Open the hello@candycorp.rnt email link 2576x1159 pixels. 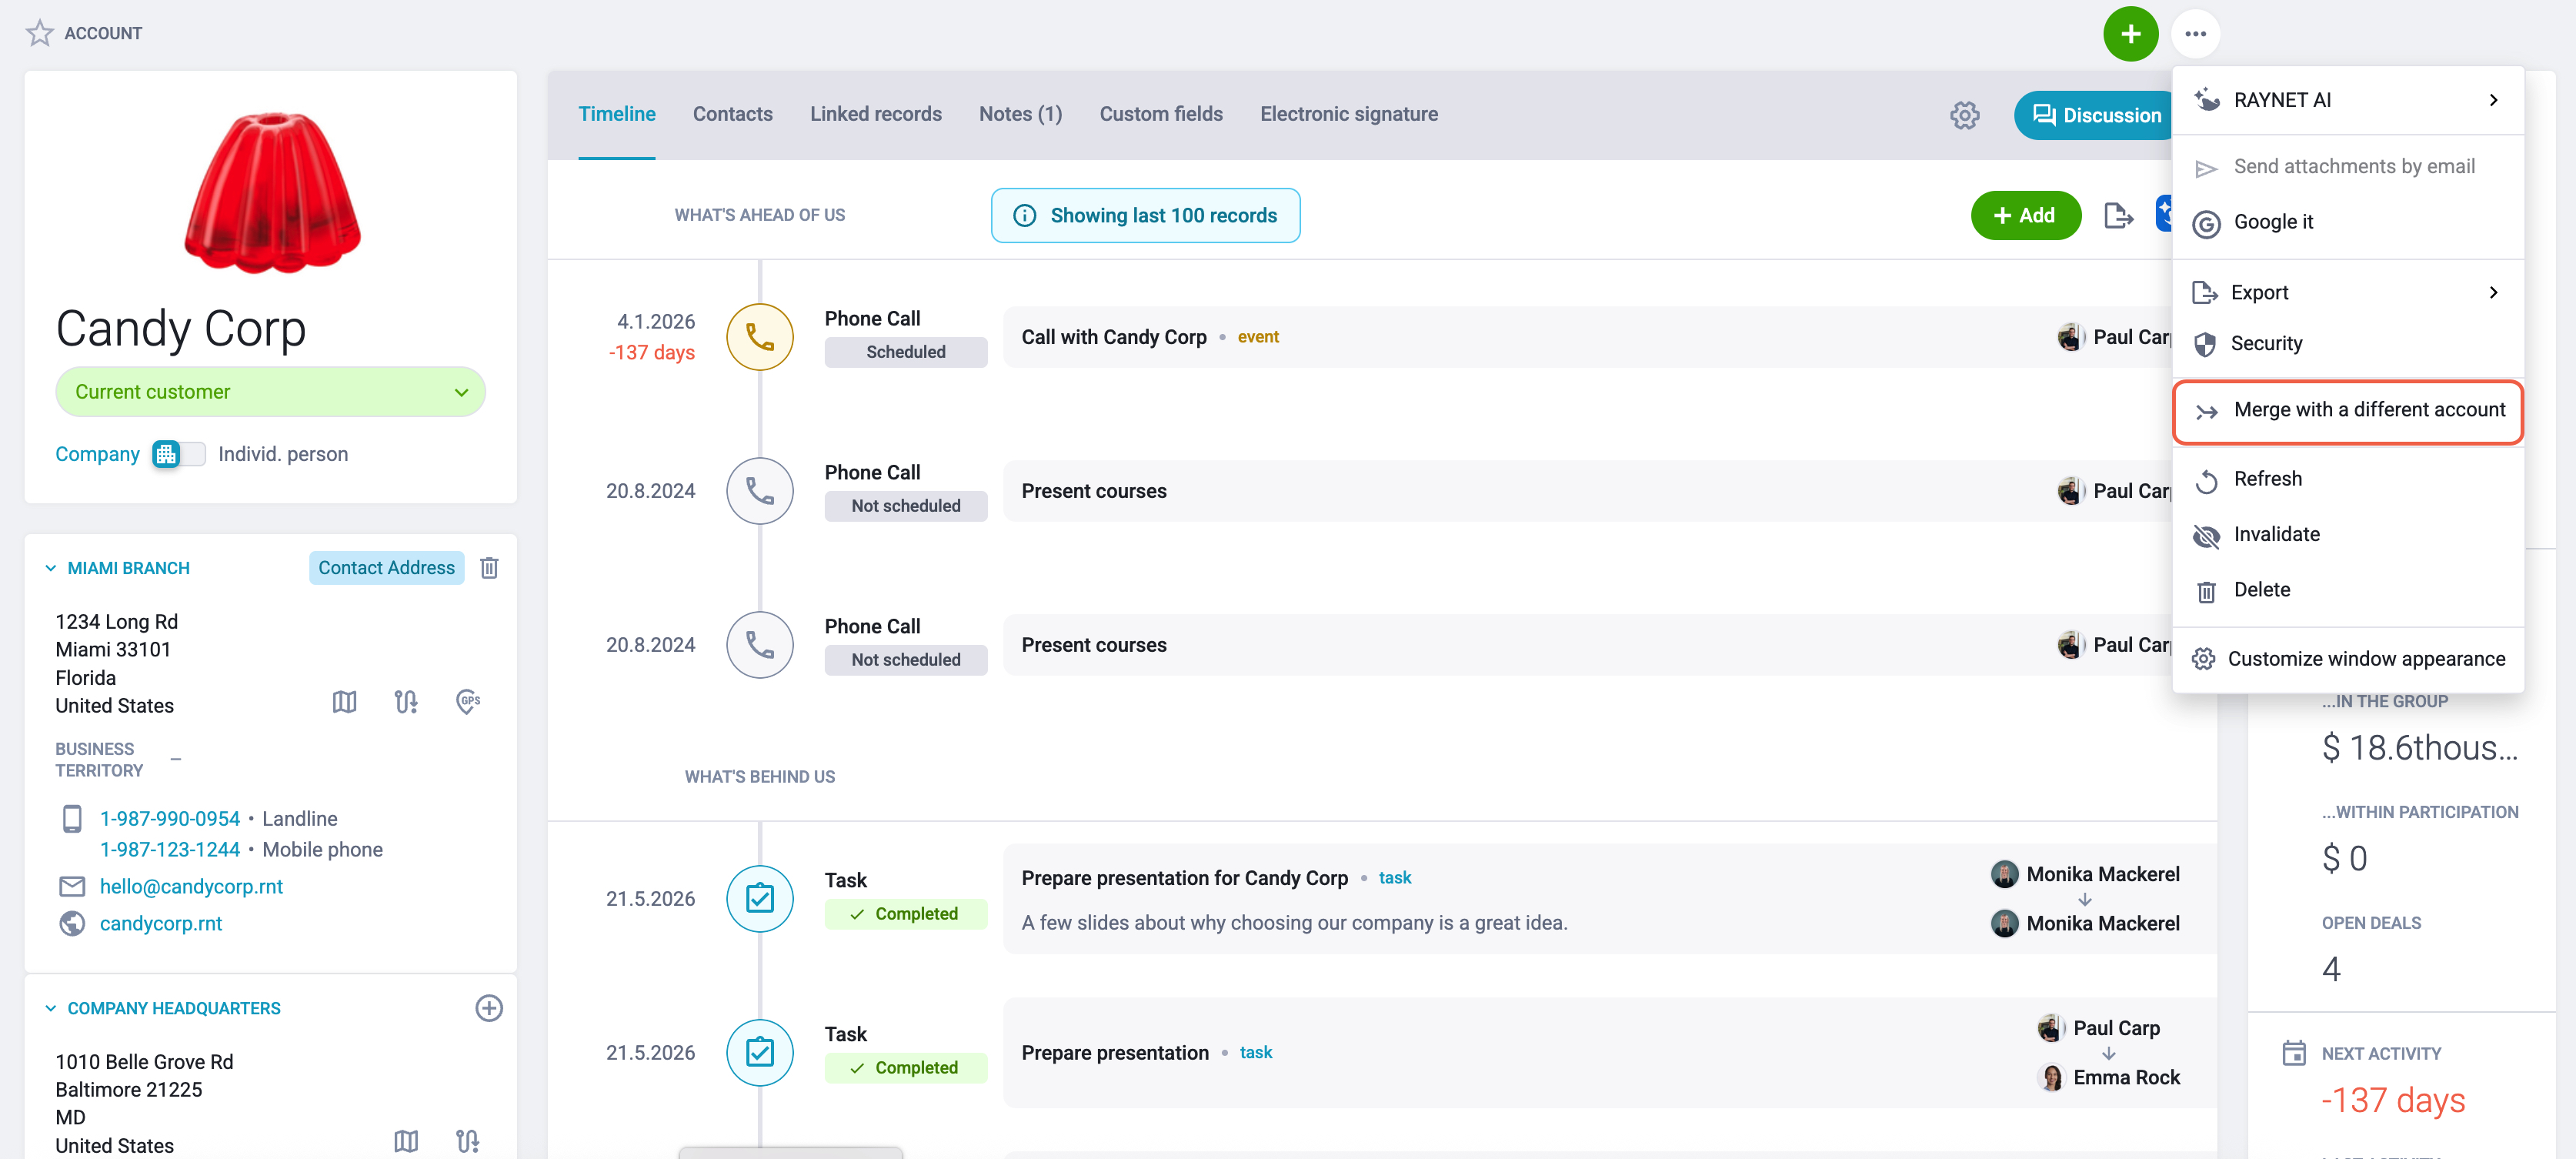tap(191, 886)
